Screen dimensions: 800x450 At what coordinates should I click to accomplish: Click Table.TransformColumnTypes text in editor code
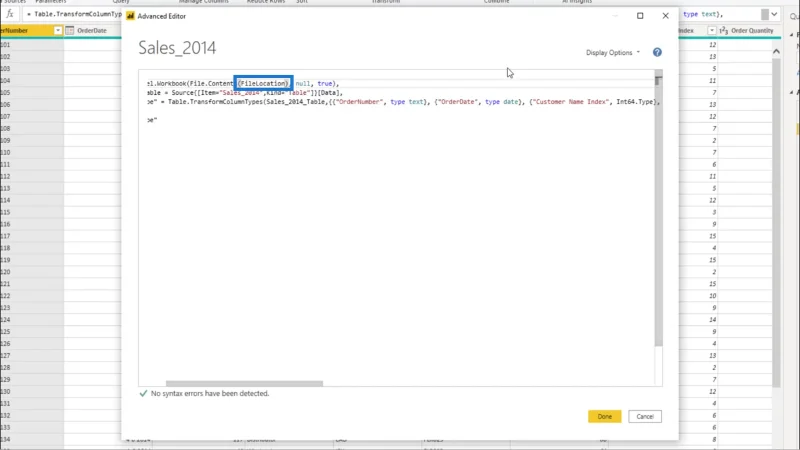(217, 102)
